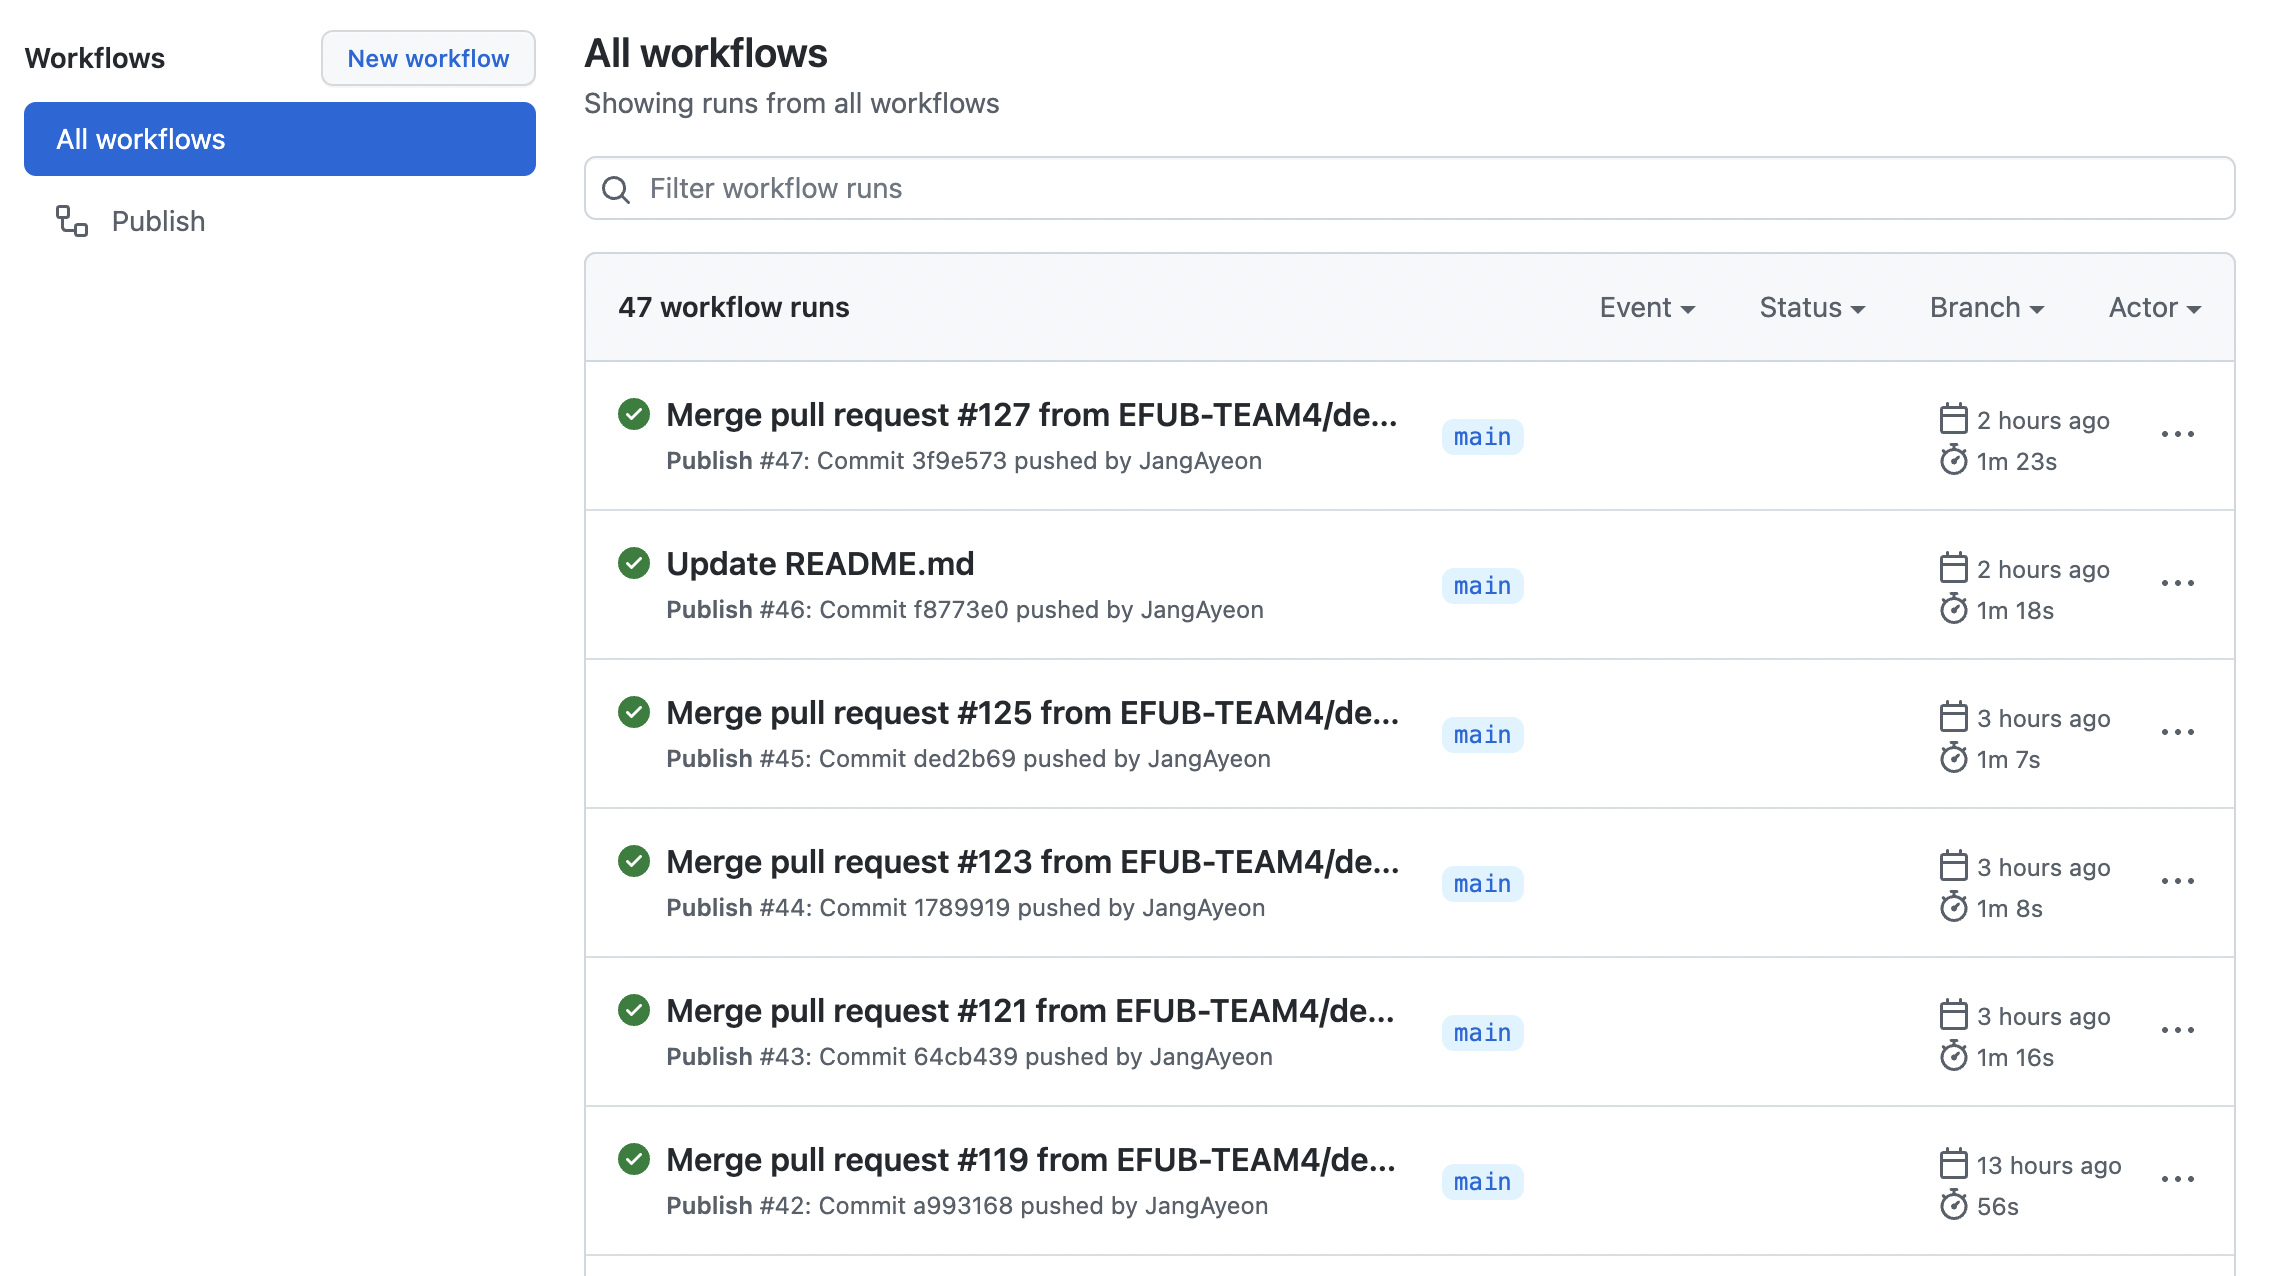Click stopwatch icon next to 1m 23s
This screenshot has width=2284, height=1276.
tap(1953, 461)
